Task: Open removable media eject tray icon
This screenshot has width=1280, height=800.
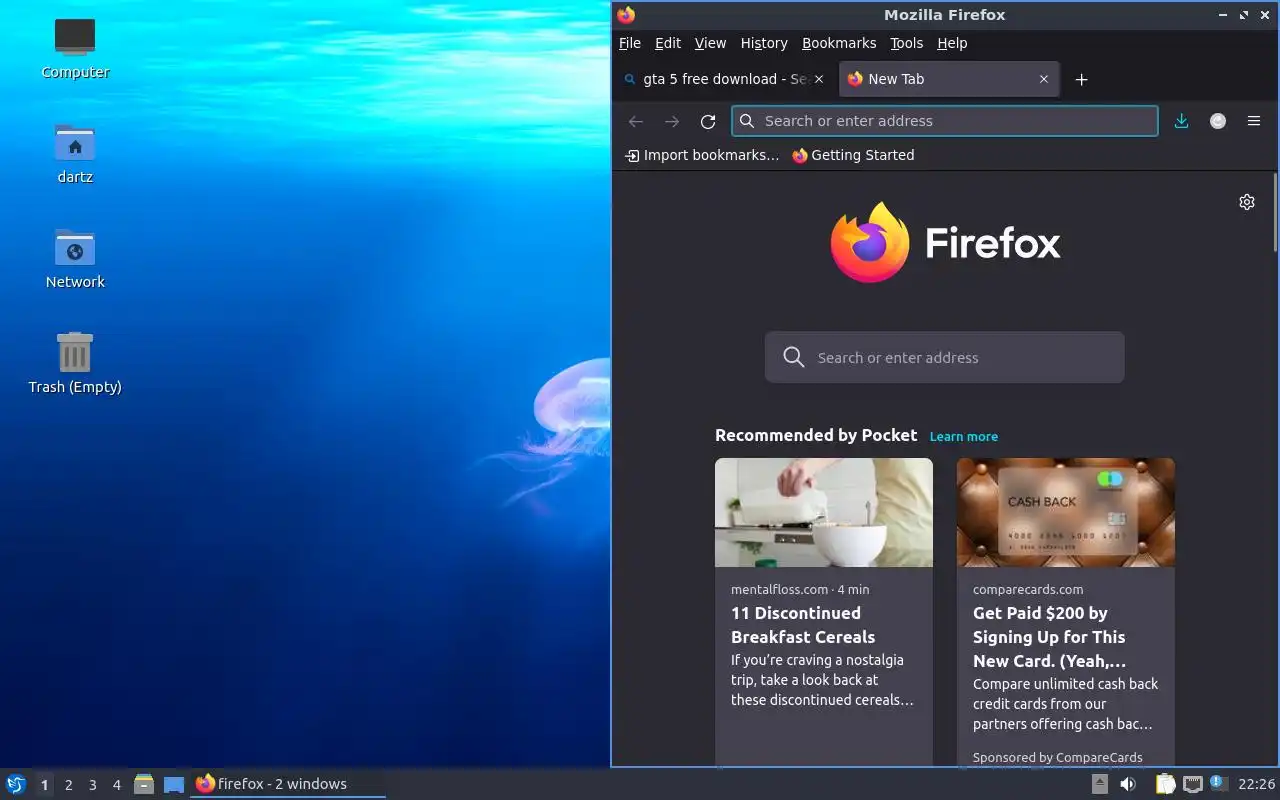Action: [x=1099, y=784]
